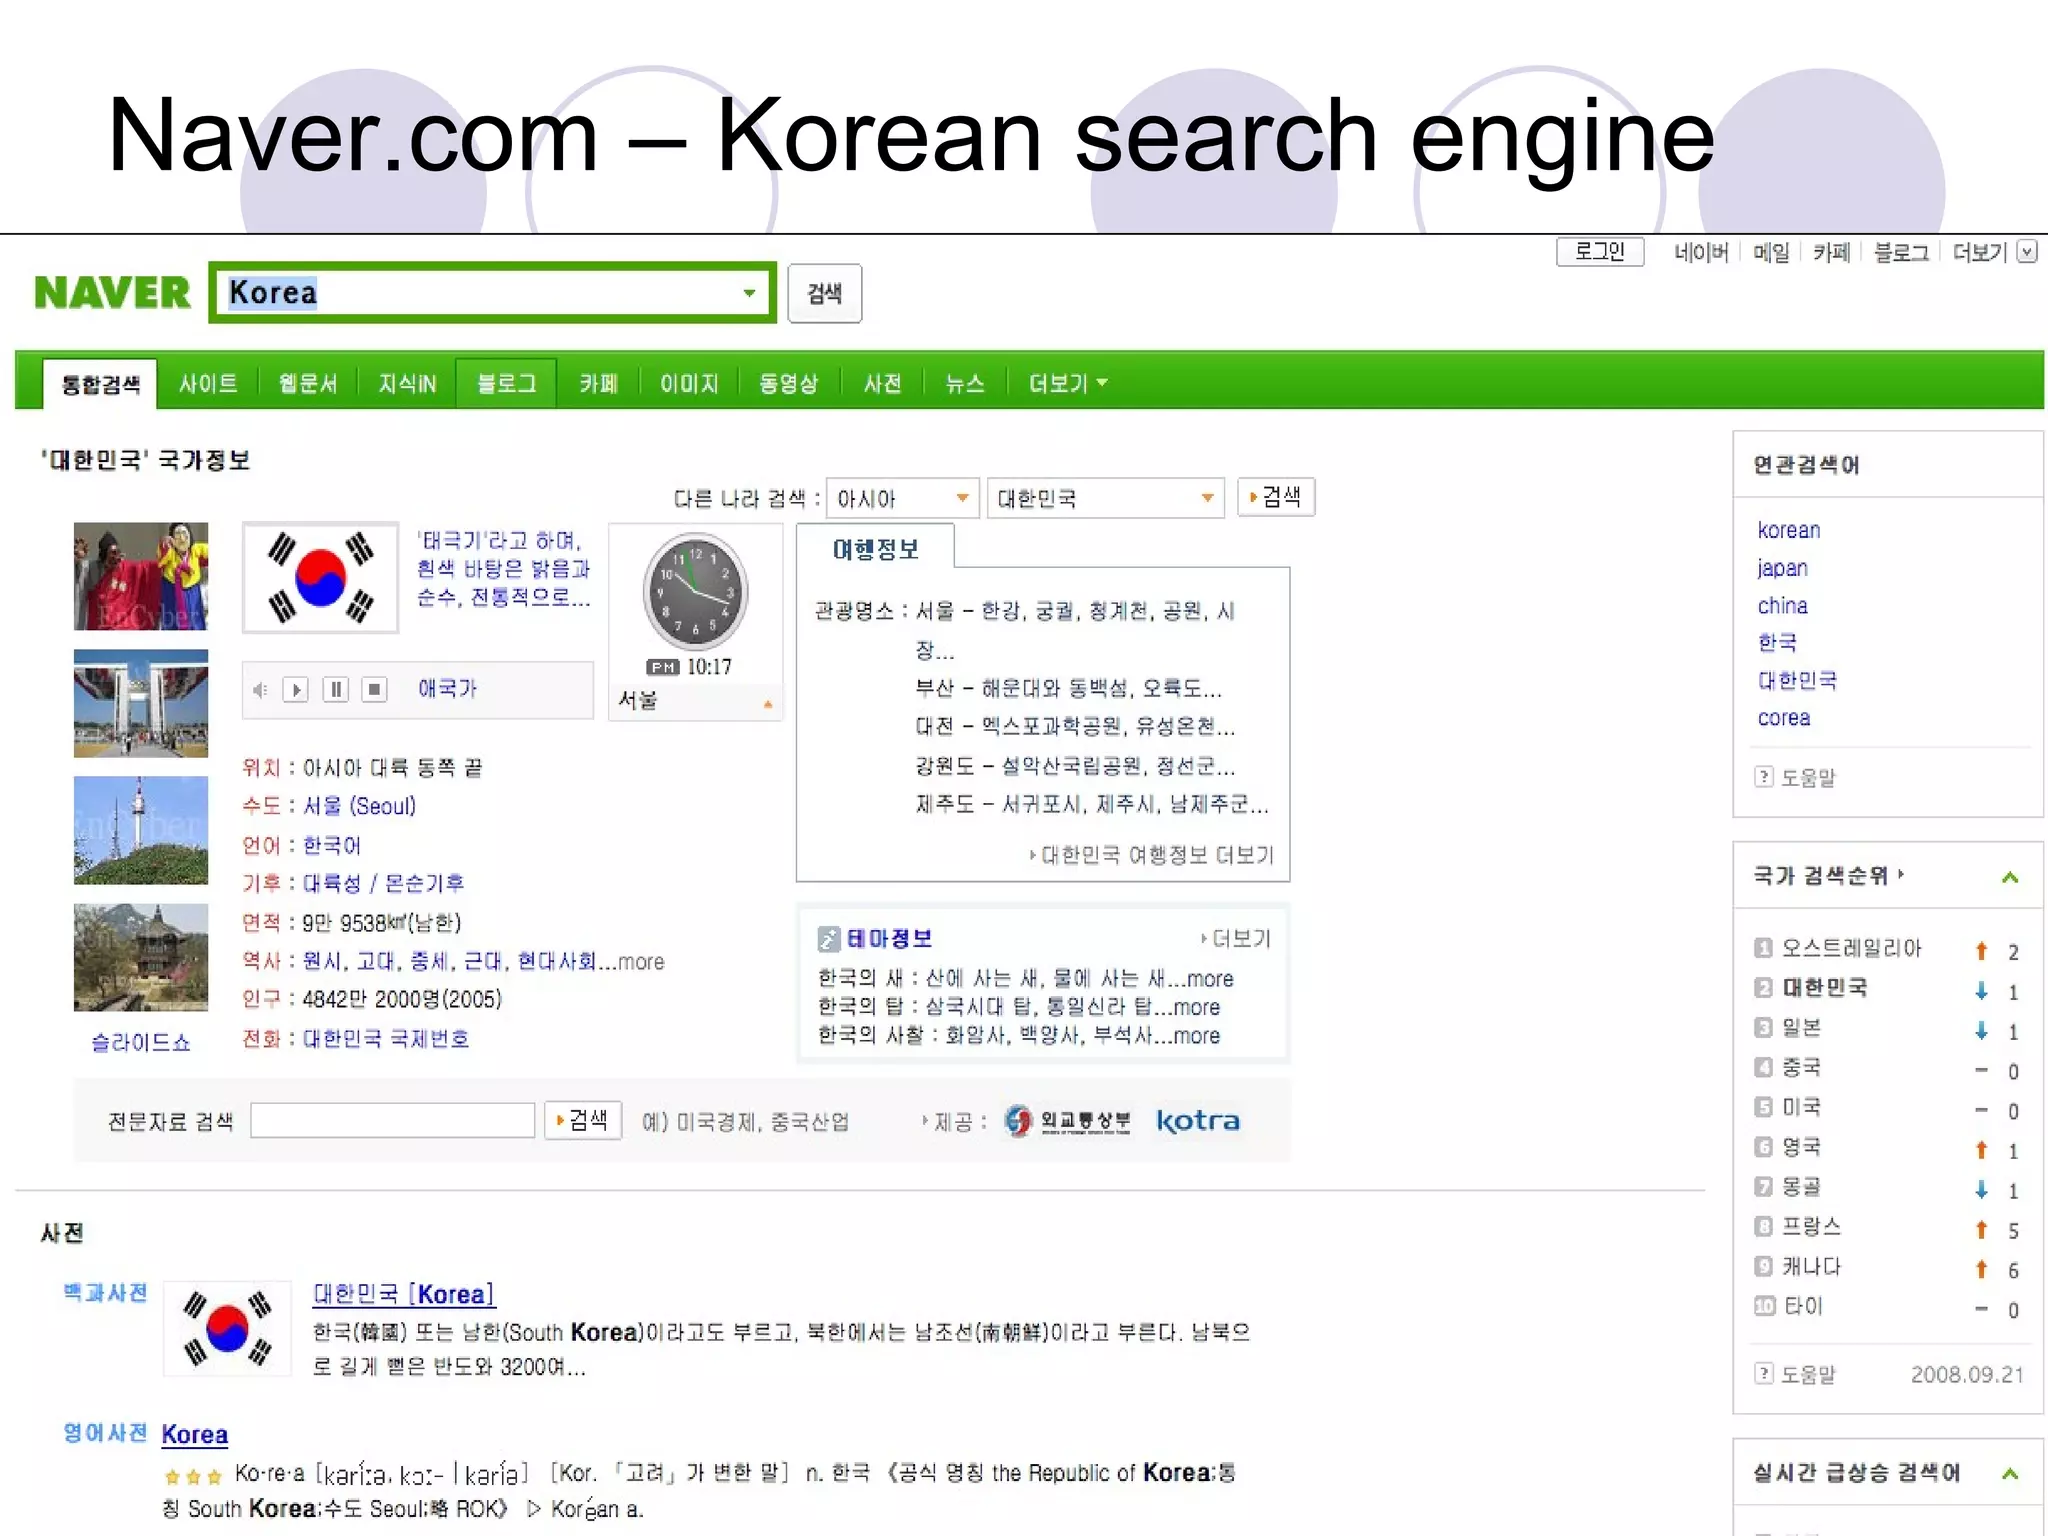The image size is (2048, 1536).
Task: Click related search term japan
Action: tap(1783, 568)
